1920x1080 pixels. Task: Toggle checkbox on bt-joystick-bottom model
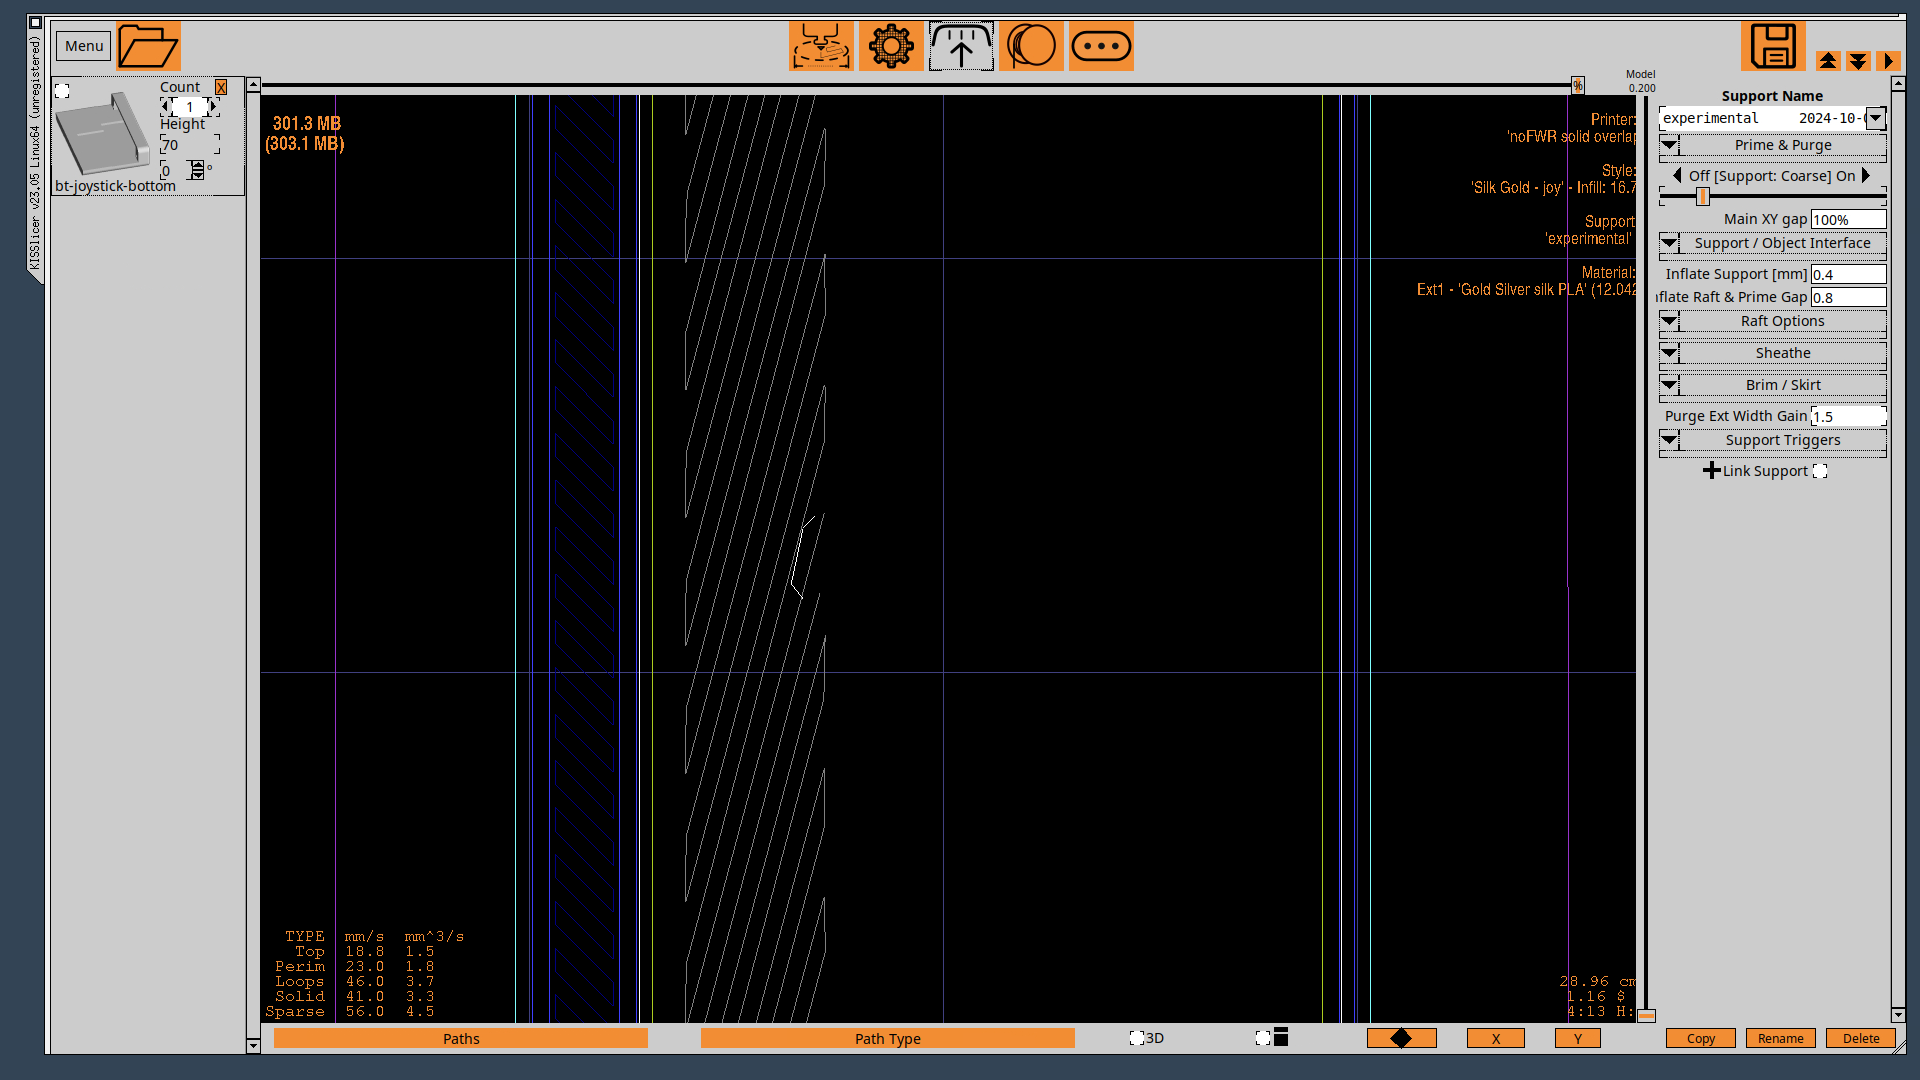point(62,91)
